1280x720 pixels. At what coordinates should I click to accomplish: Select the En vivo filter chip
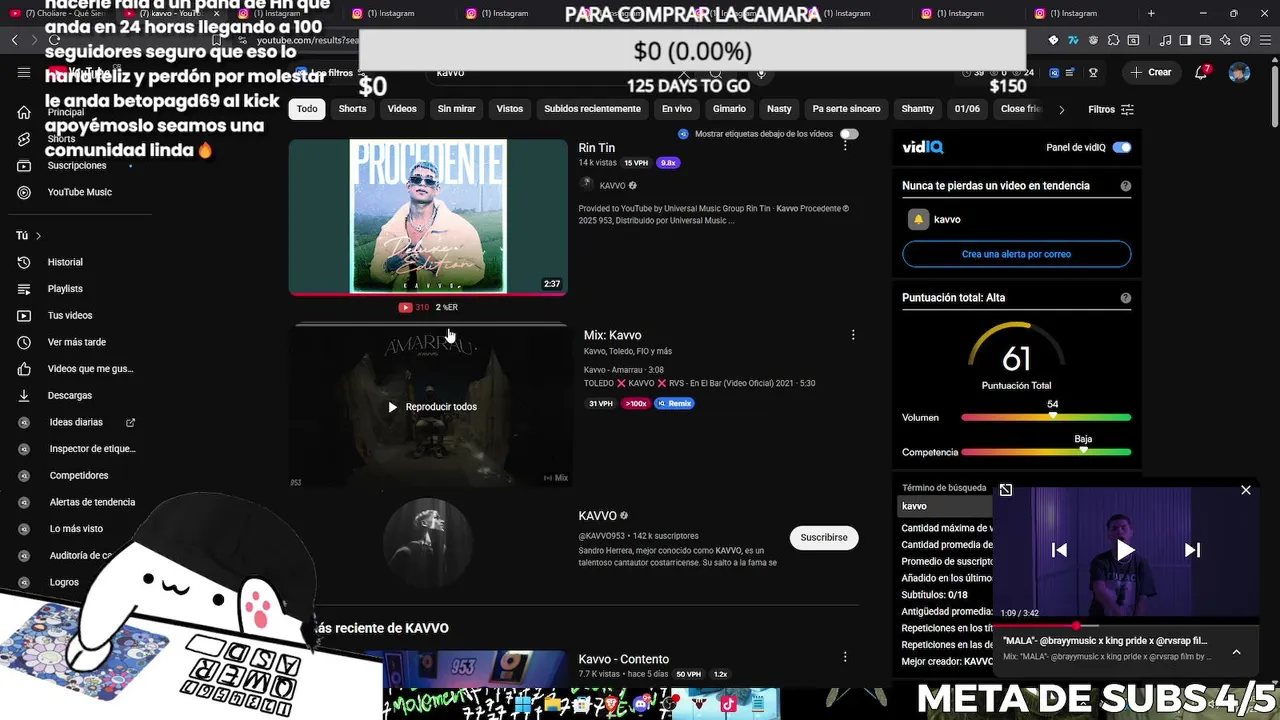677,109
